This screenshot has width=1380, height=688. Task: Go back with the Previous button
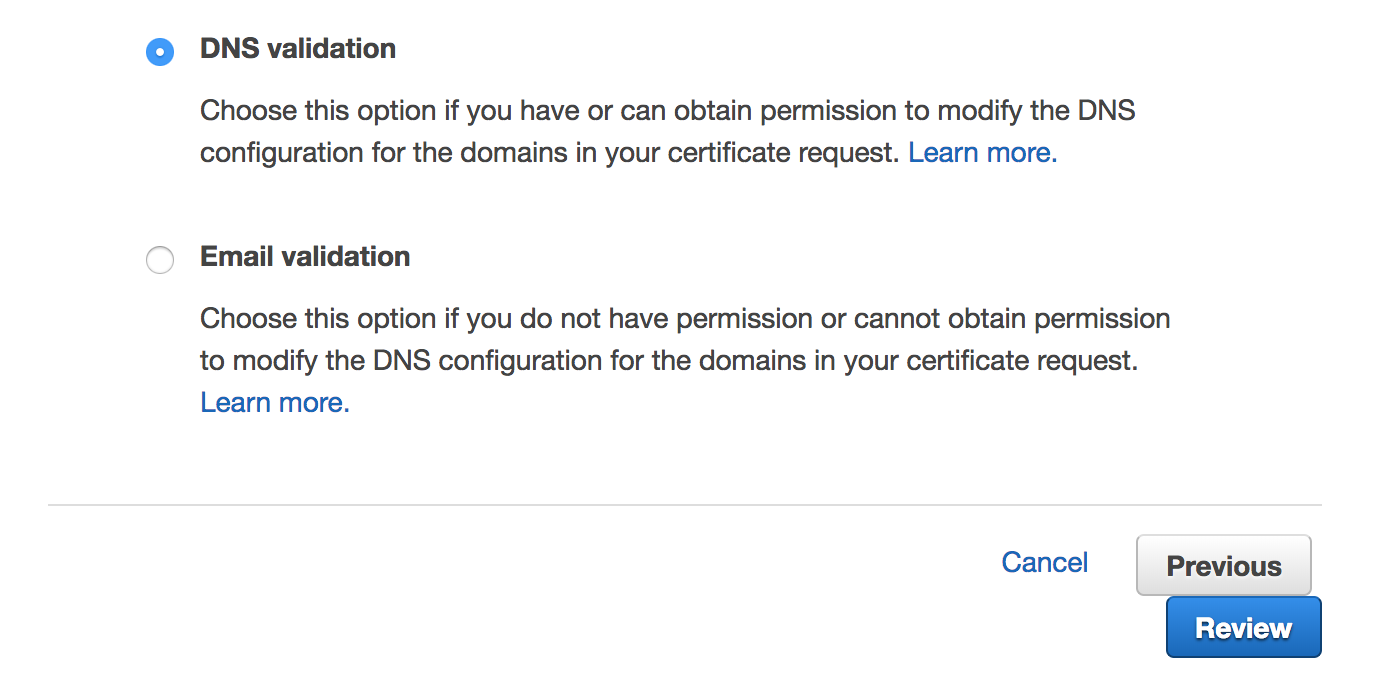pyautogui.click(x=1223, y=566)
